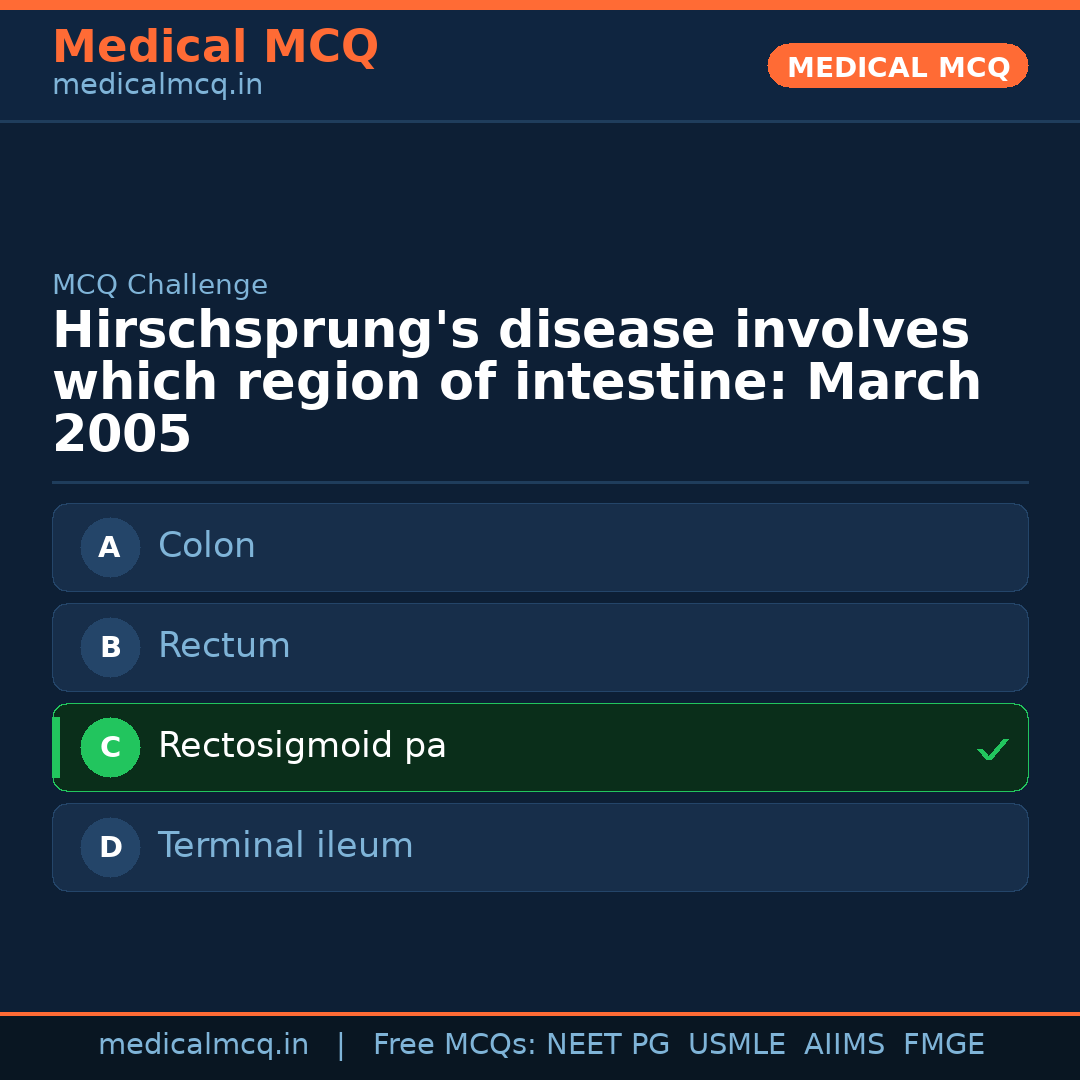Screen dimensions: 1080x1080
Task: Select the Colon answer text
Action: coord(207,546)
